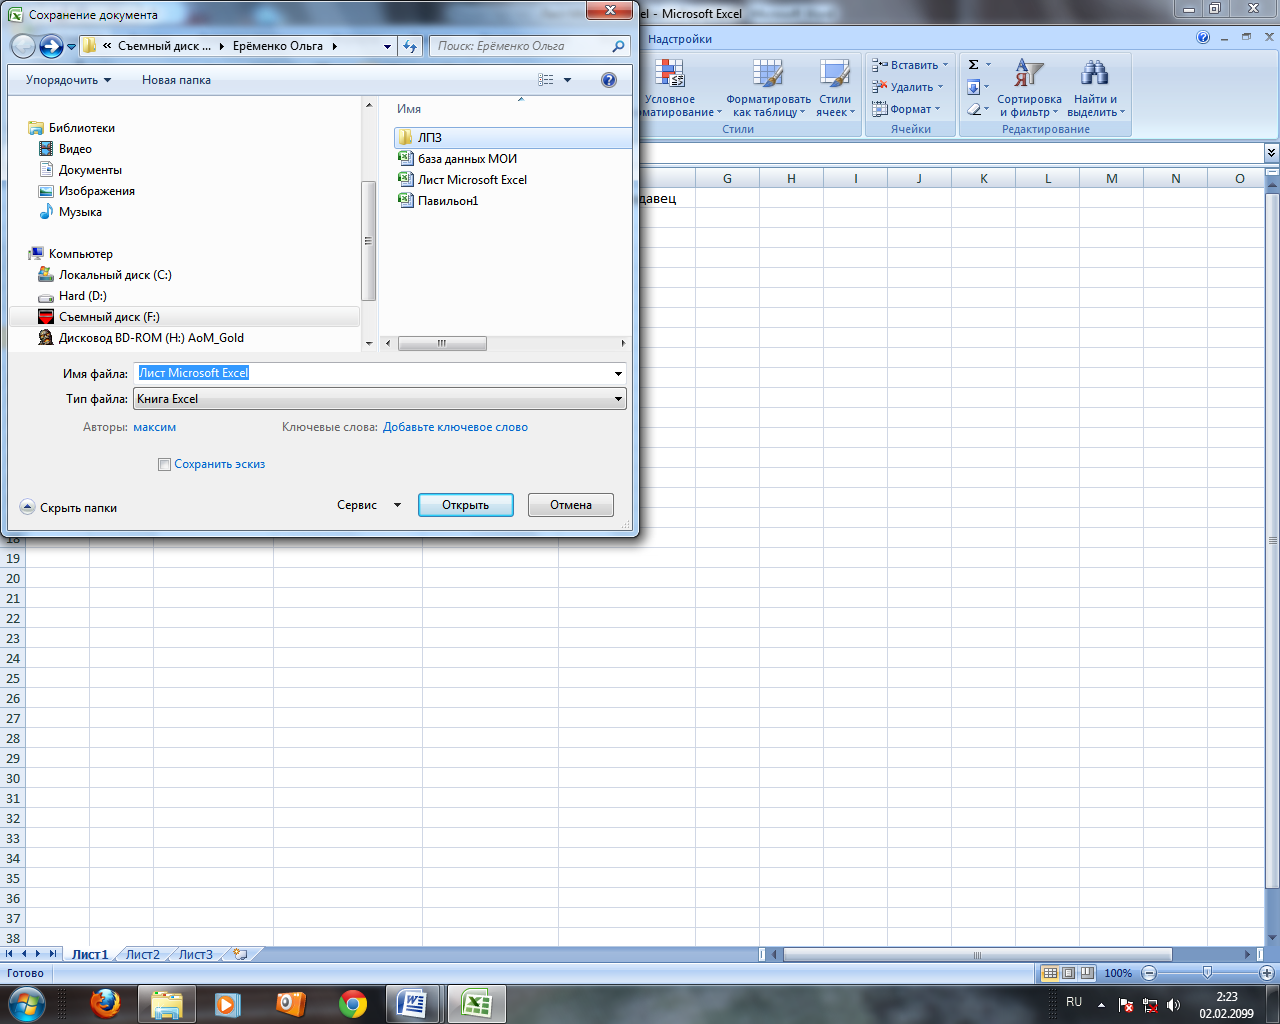This screenshot has height=1024, width=1280.
Task: Open the Удалить dropdown in Excel ribbon
Action: [908, 87]
